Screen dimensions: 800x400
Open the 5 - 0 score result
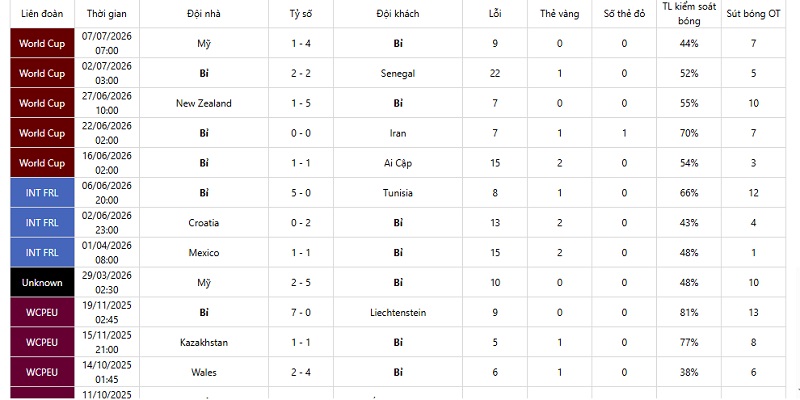click(x=301, y=193)
